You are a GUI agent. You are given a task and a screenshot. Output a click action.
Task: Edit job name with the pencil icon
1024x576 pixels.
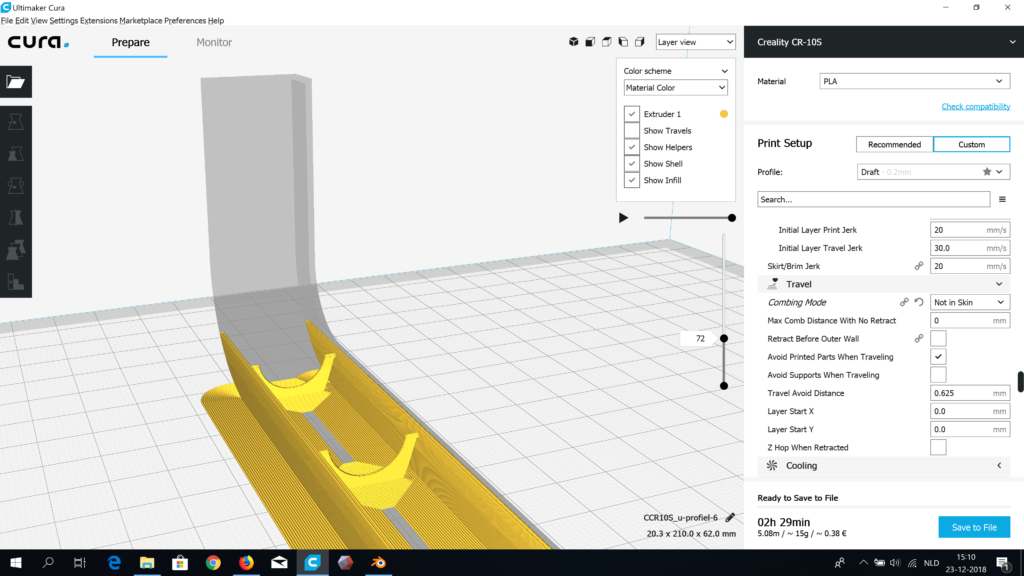point(730,517)
